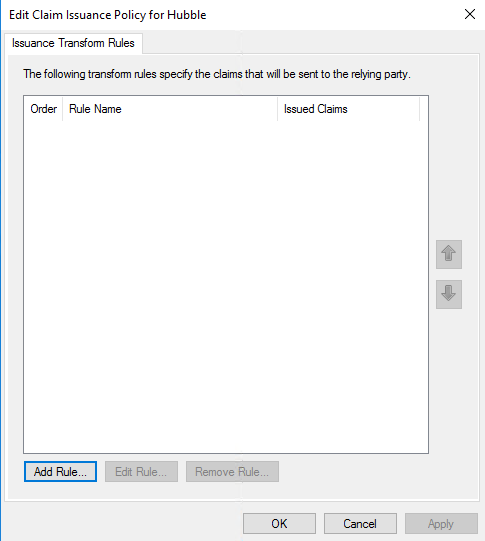This screenshot has width=485, height=541.
Task: Open the Add Rule wizard
Action: coord(60,472)
